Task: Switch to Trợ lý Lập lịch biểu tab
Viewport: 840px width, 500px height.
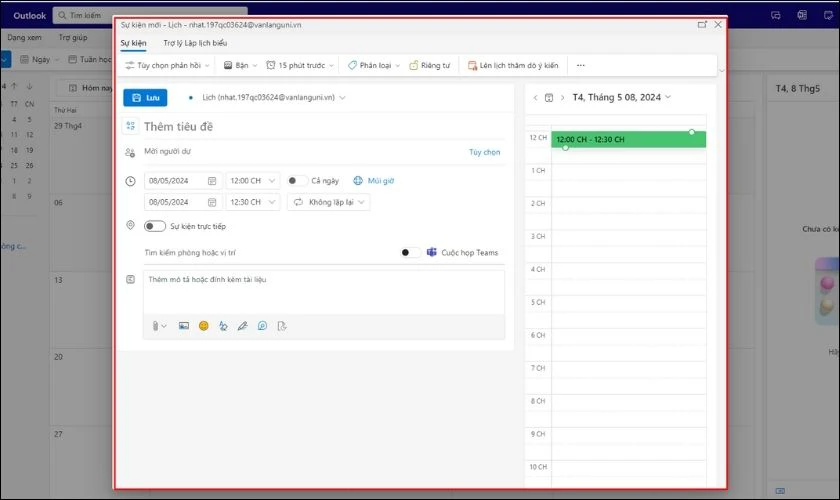Action: pos(195,43)
